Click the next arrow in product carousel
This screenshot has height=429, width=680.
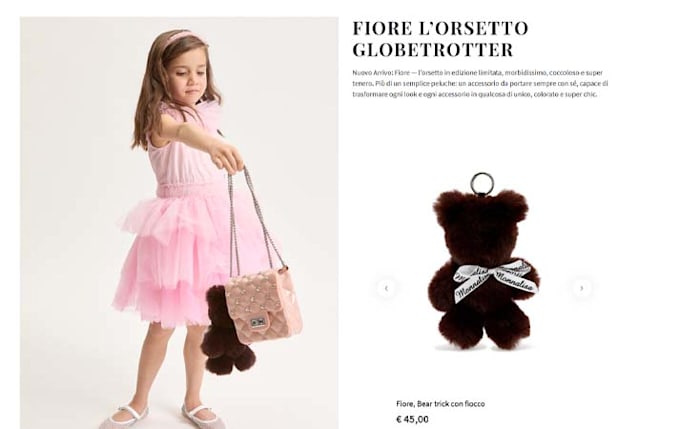click(x=582, y=288)
